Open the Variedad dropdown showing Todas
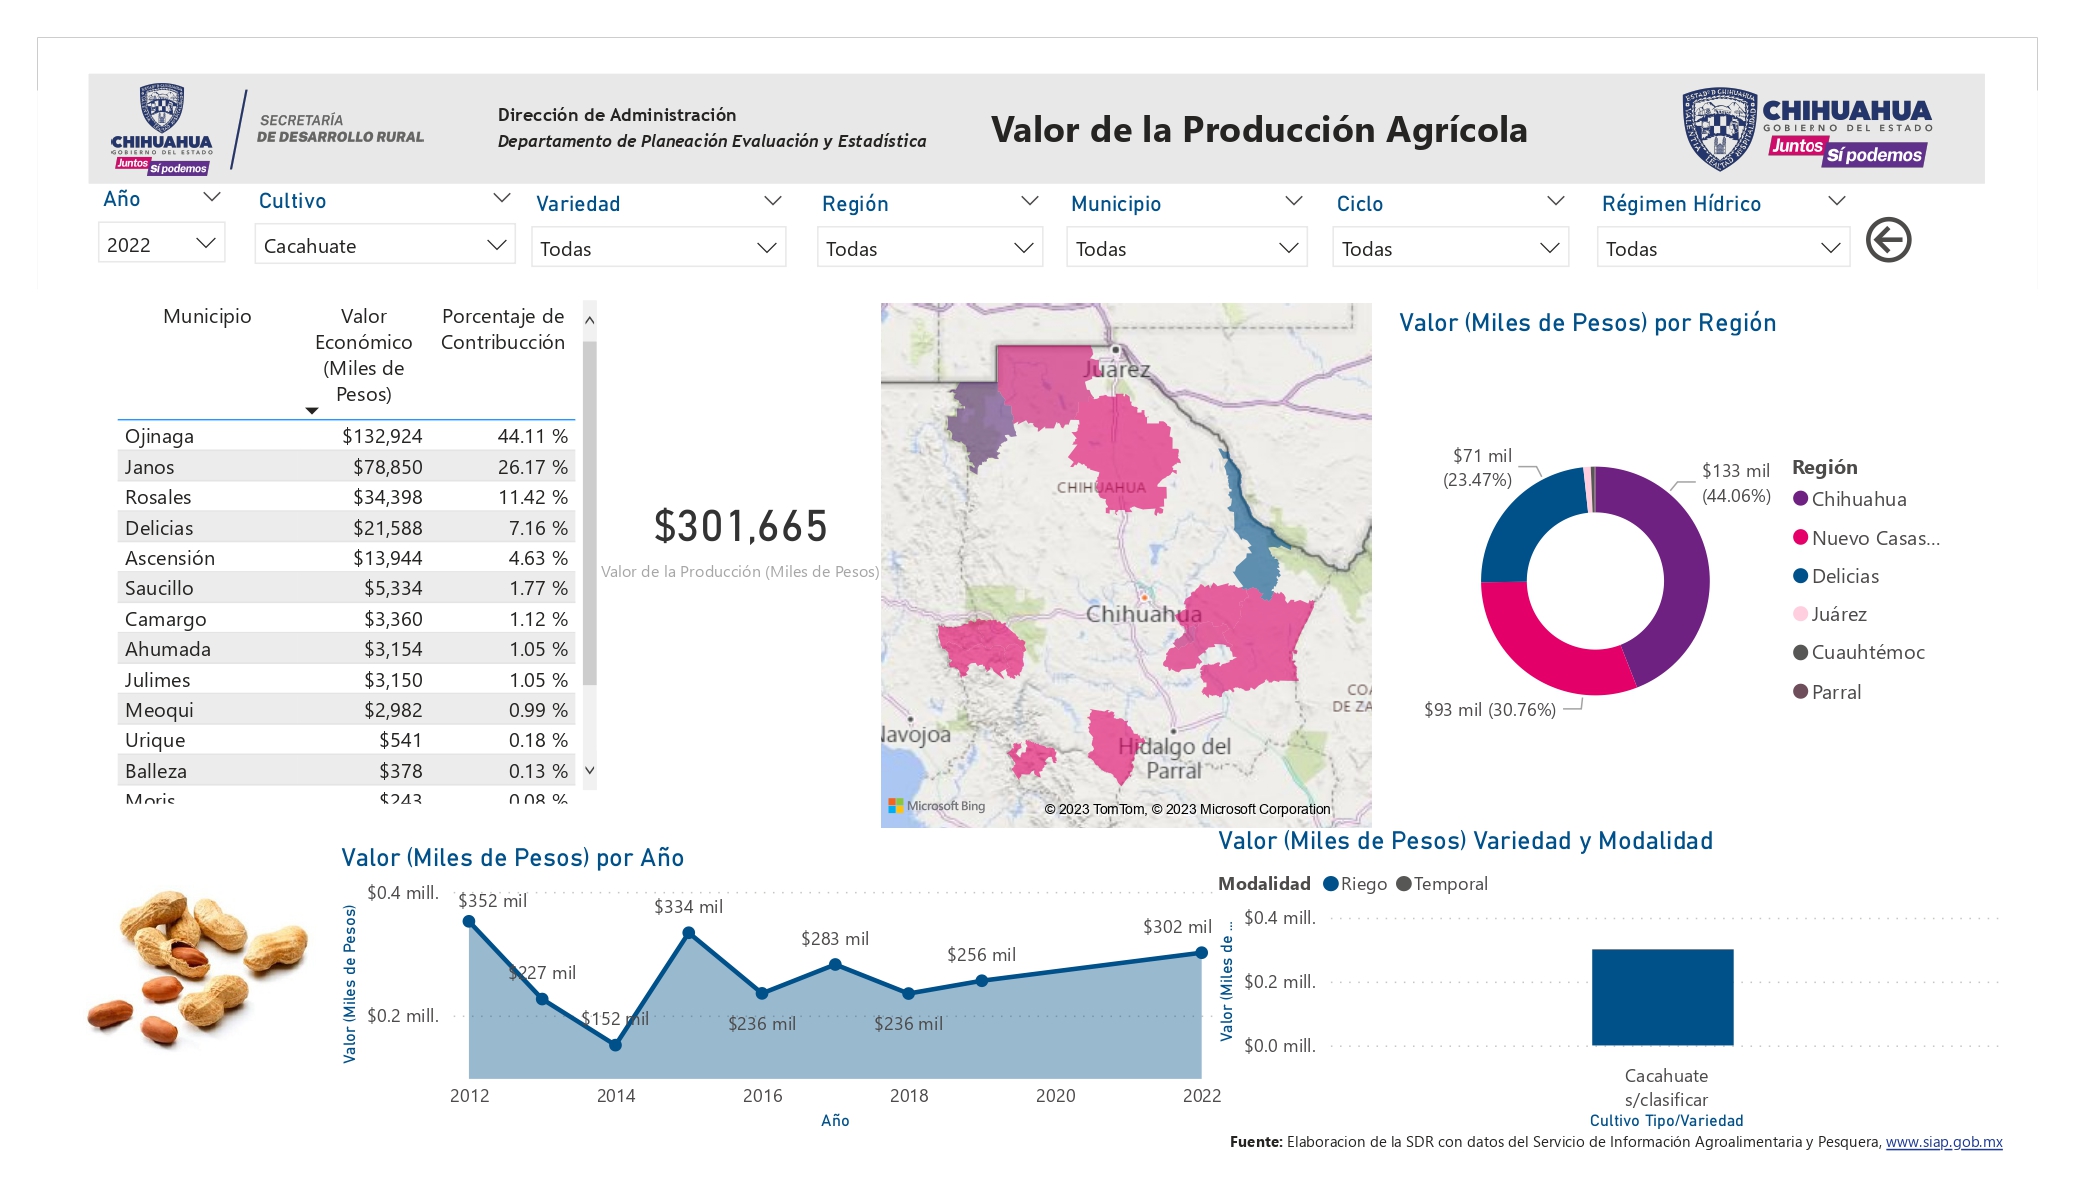This screenshot has width=2075, height=1200. pyautogui.click(x=658, y=248)
